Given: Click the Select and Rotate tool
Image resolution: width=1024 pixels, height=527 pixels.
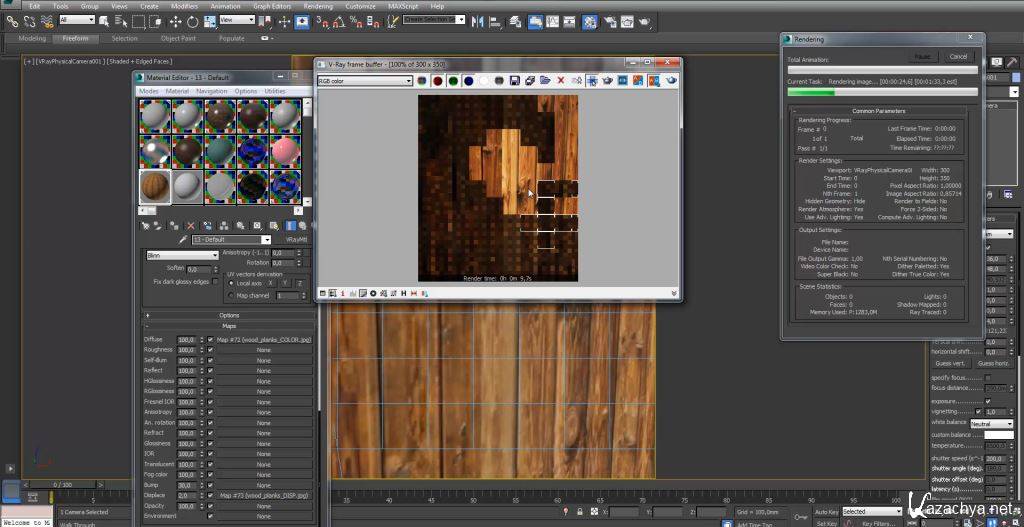Looking at the screenshot, I should 192,21.
